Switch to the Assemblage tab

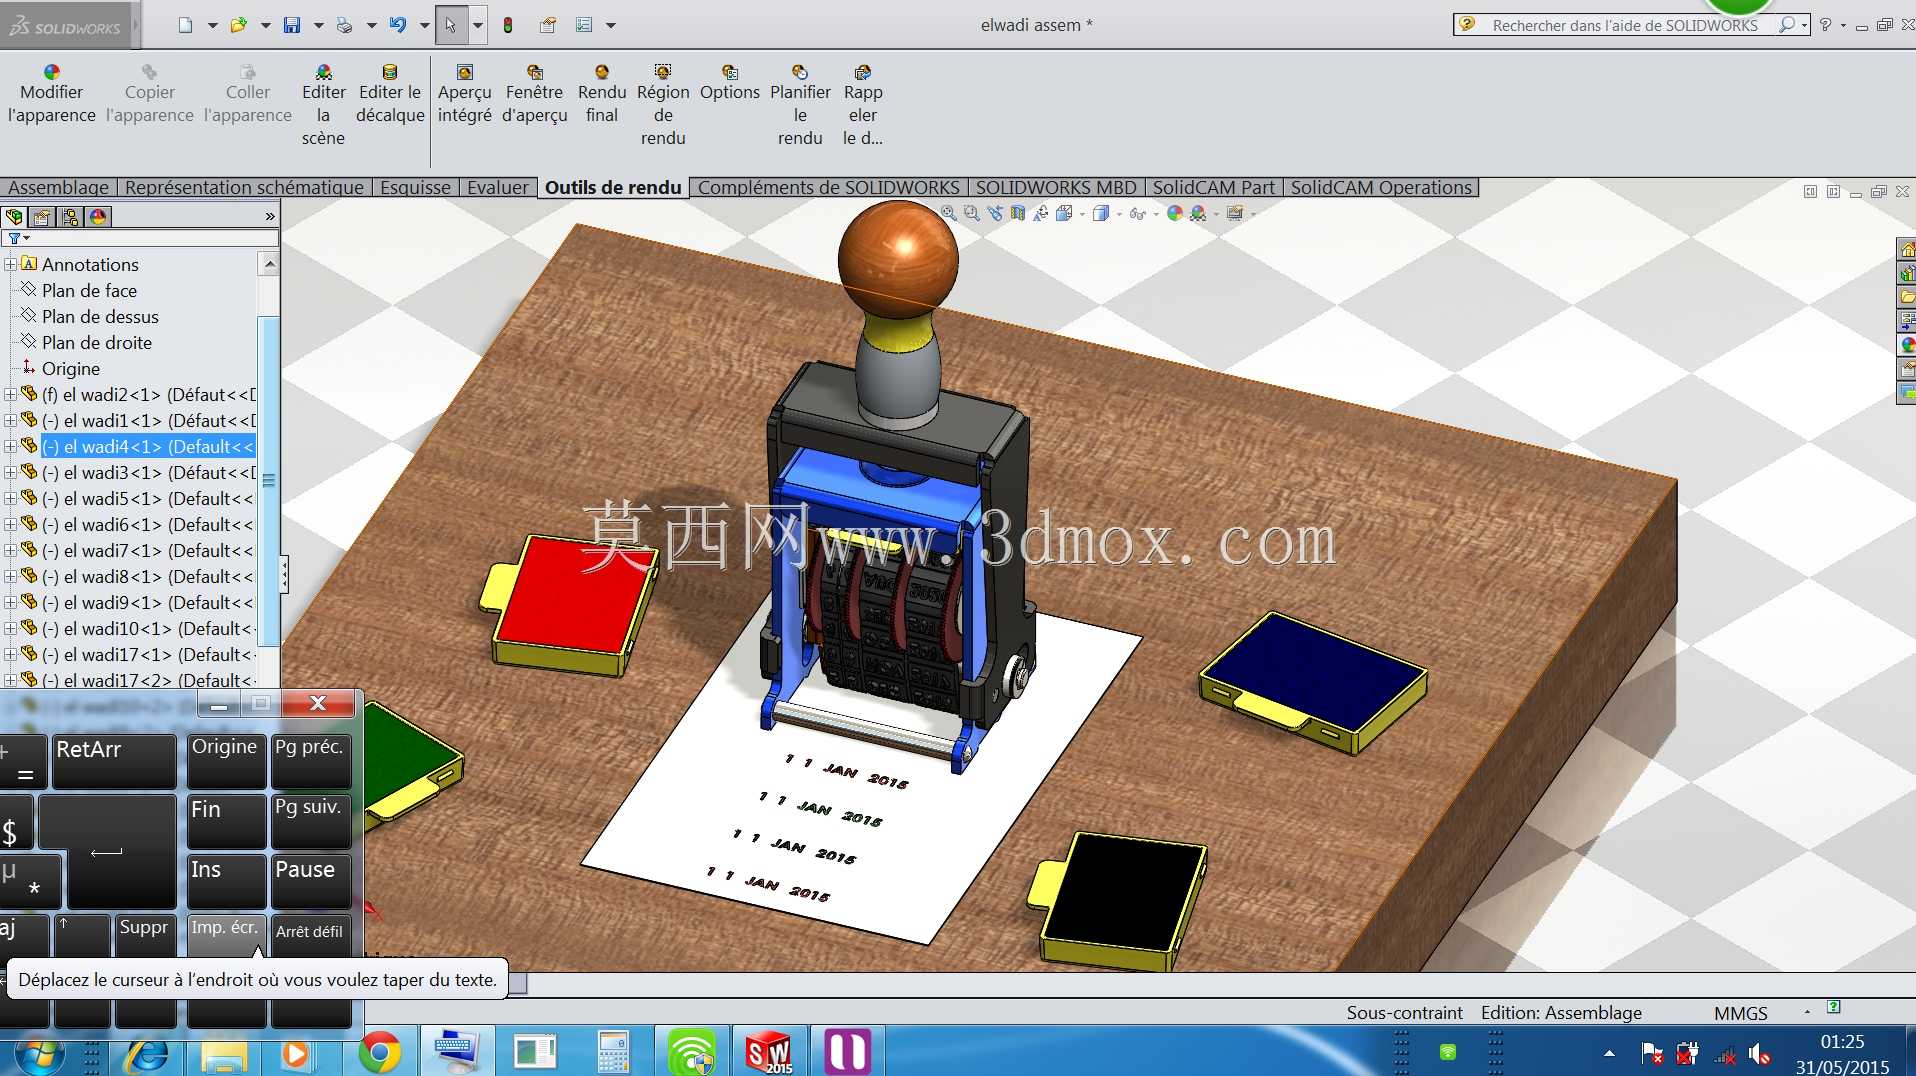pyautogui.click(x=58, y=187)
